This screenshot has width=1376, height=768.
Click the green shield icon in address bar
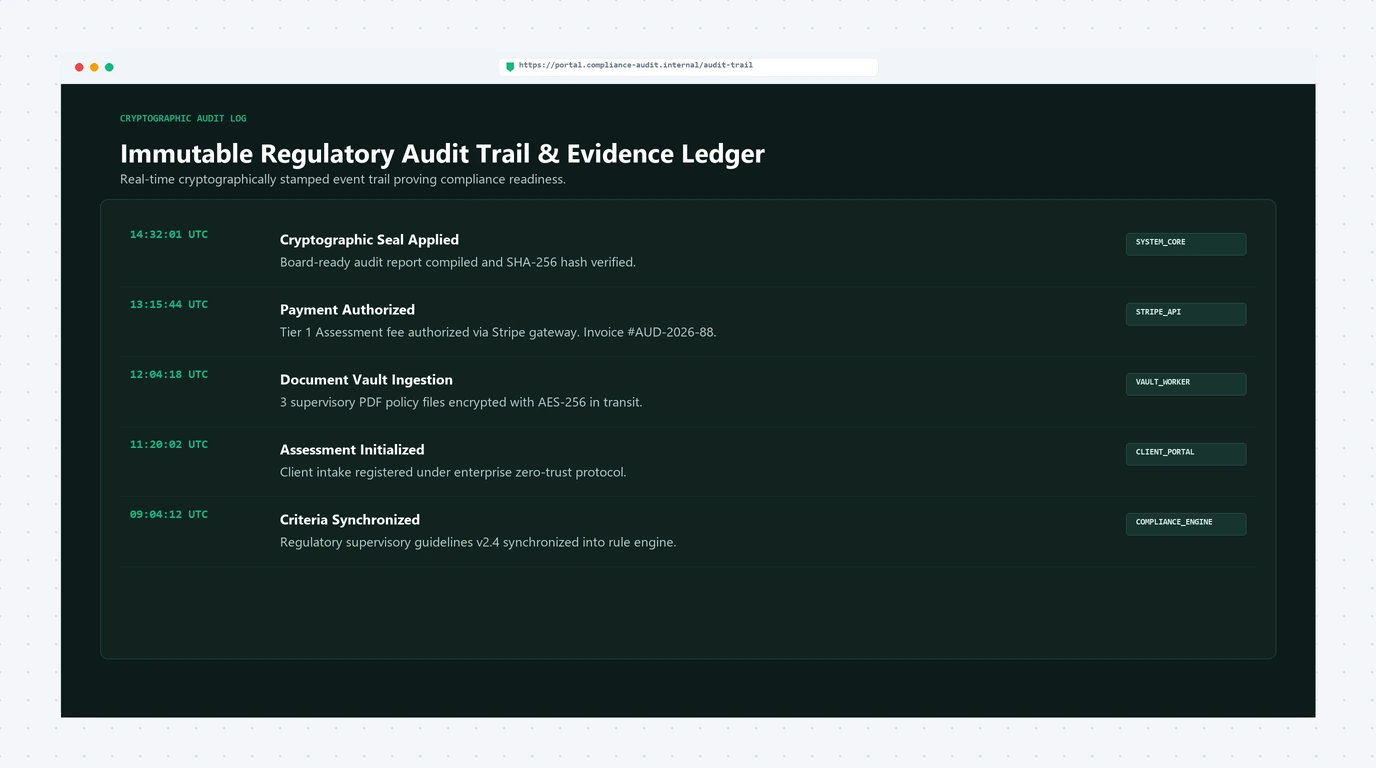(x=510, y=67)
